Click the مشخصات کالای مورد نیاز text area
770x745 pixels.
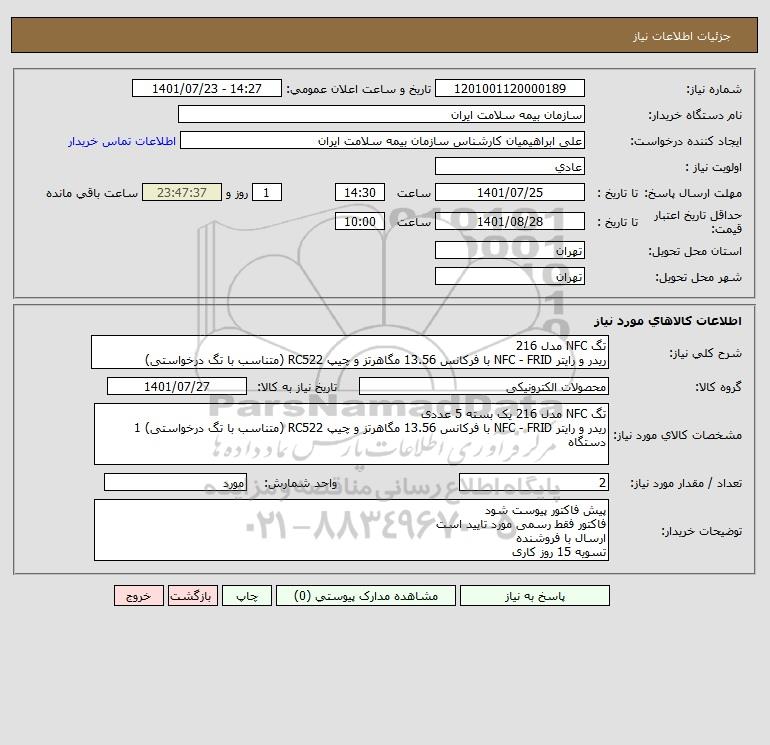(351, 434)
